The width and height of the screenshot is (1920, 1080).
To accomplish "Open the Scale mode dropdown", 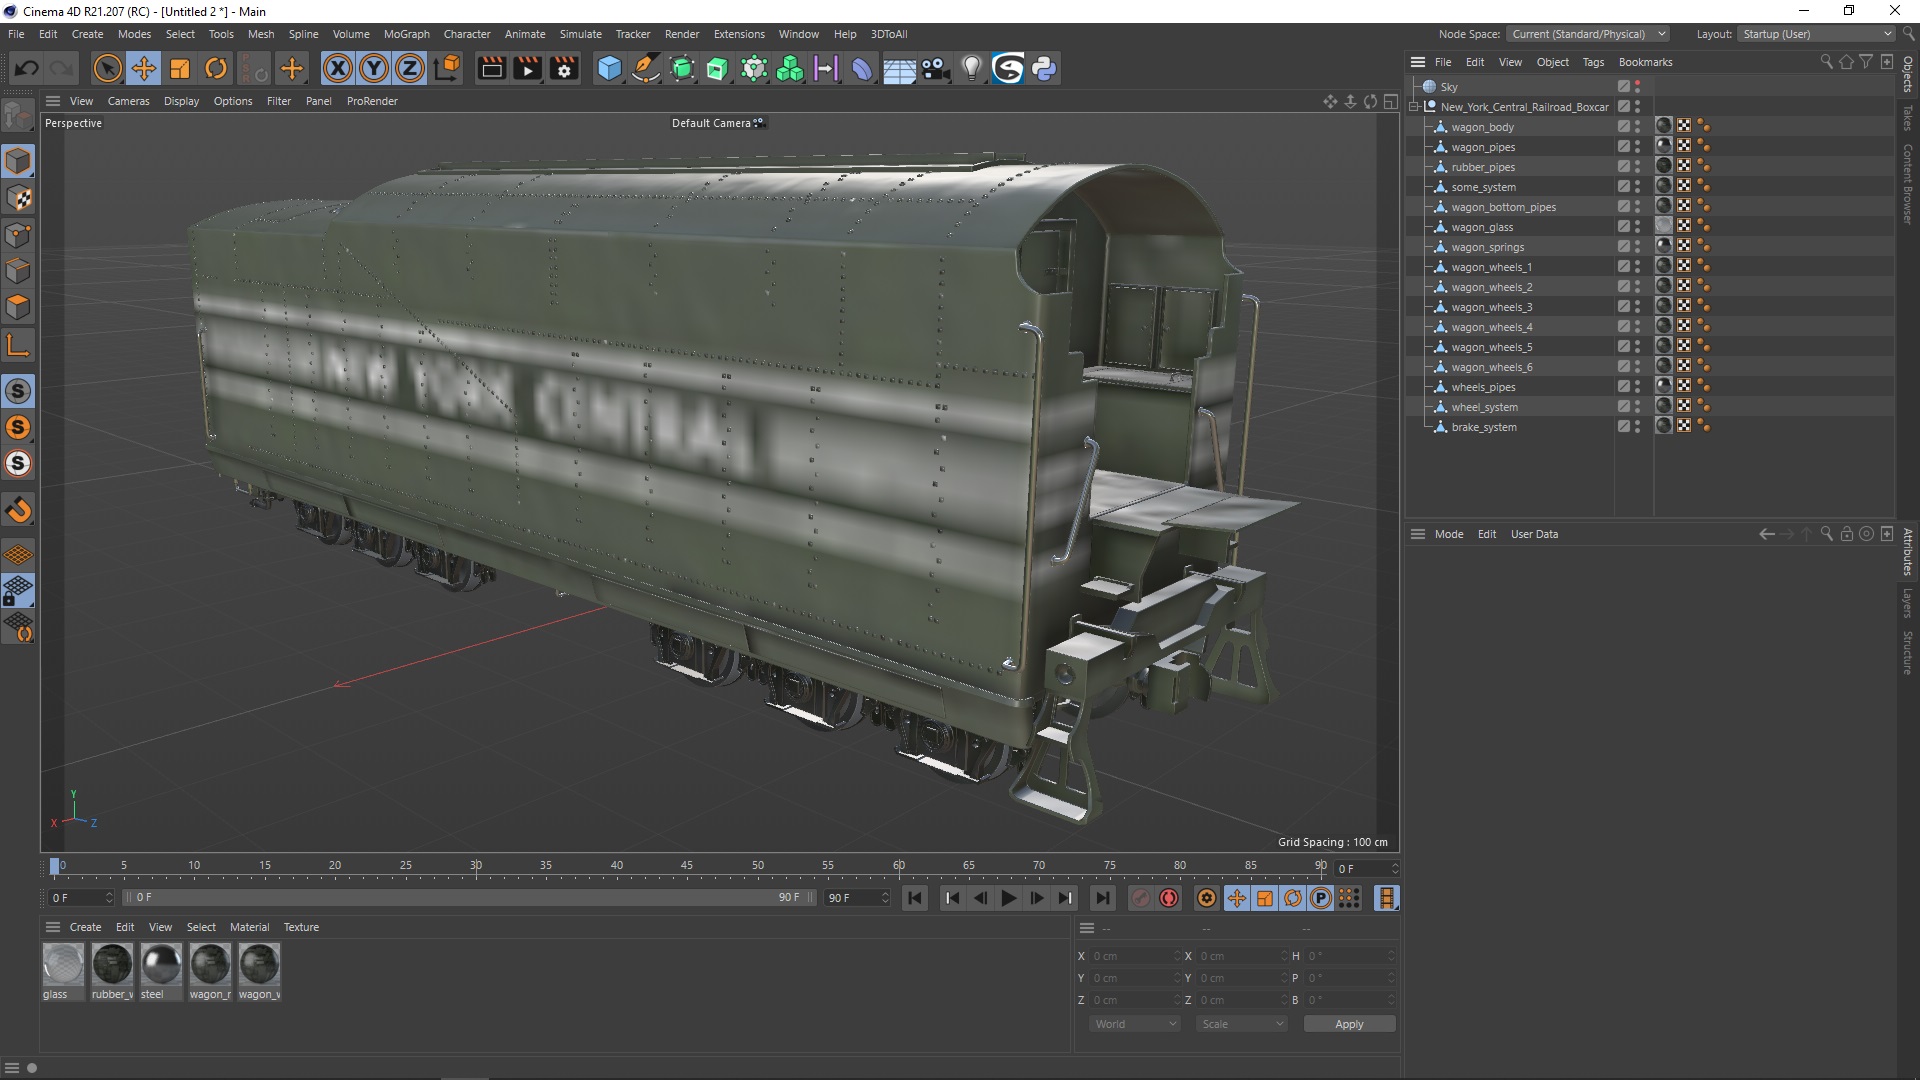I will [x=1242, y=1024].
